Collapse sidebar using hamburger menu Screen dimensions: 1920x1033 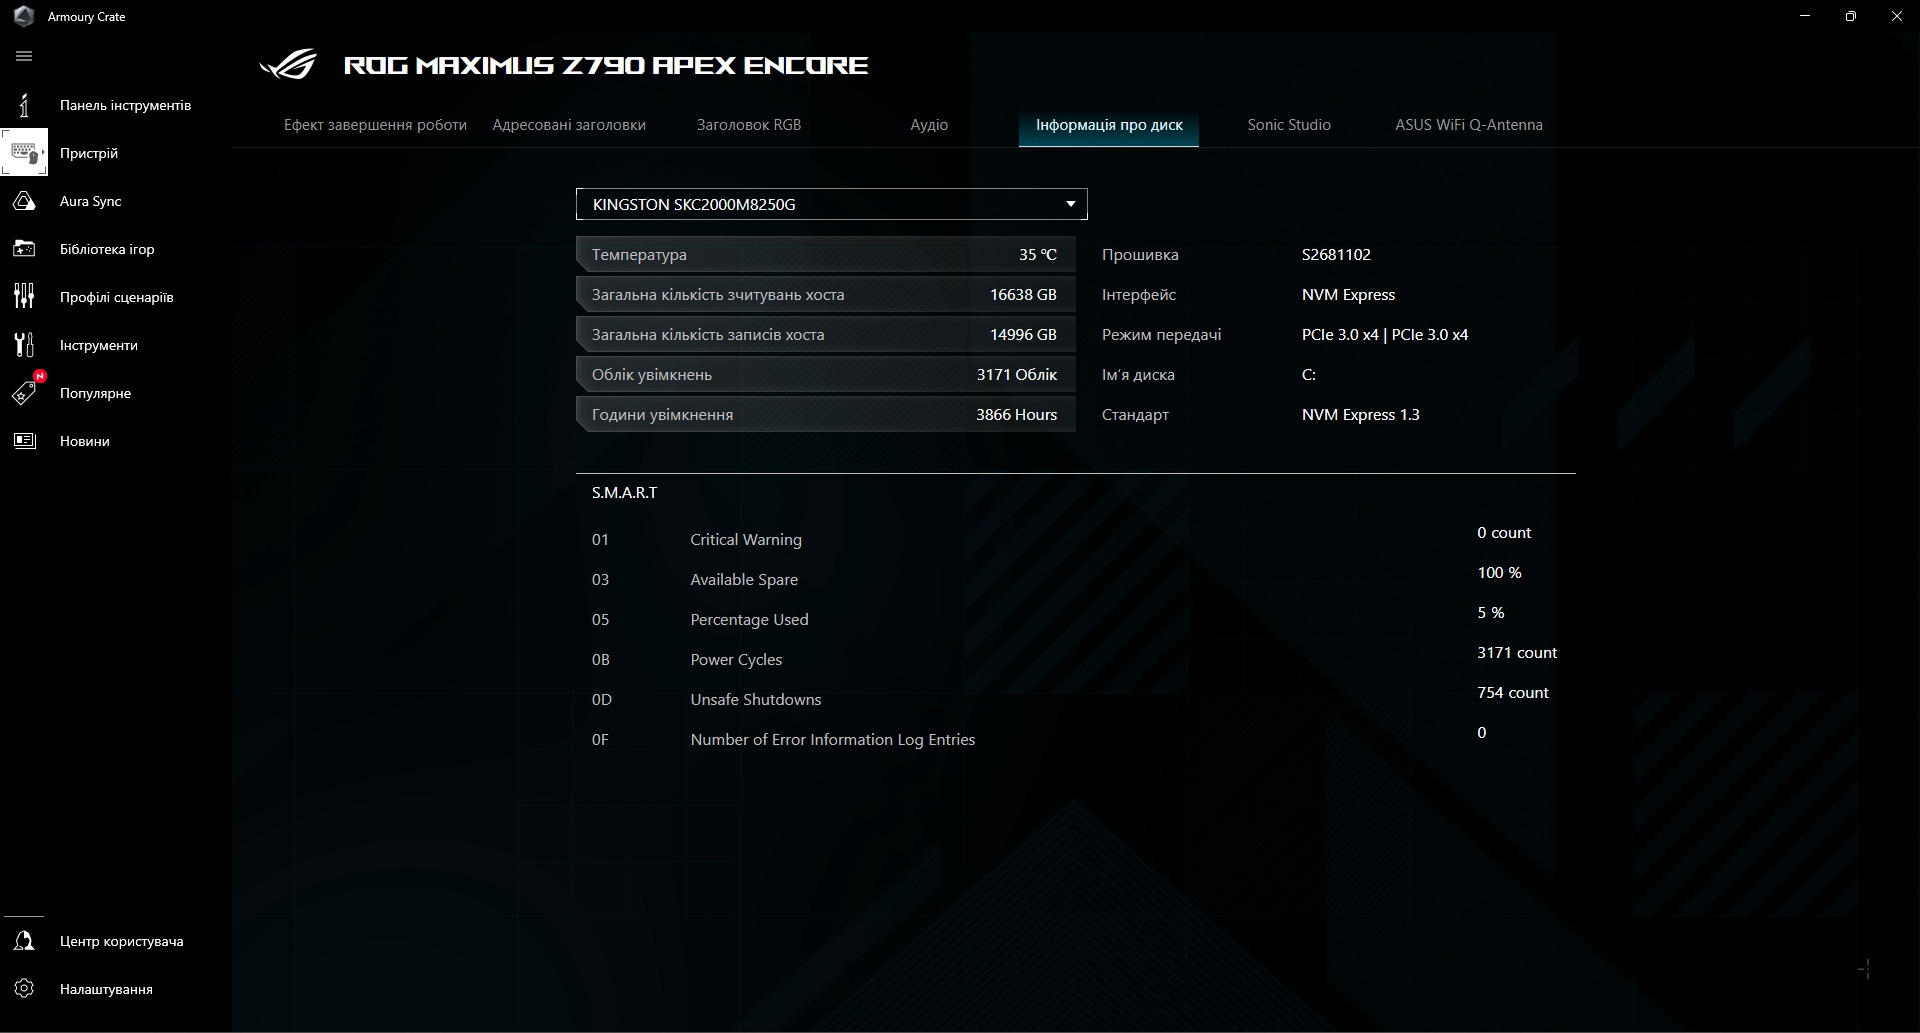click(x=24, y=56)
